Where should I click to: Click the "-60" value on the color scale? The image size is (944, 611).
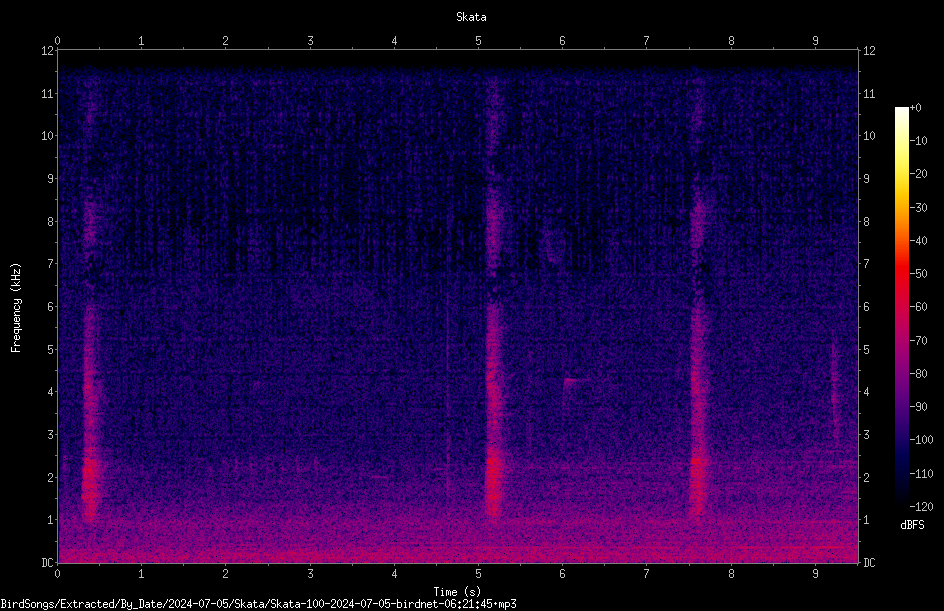coord(918,307)
